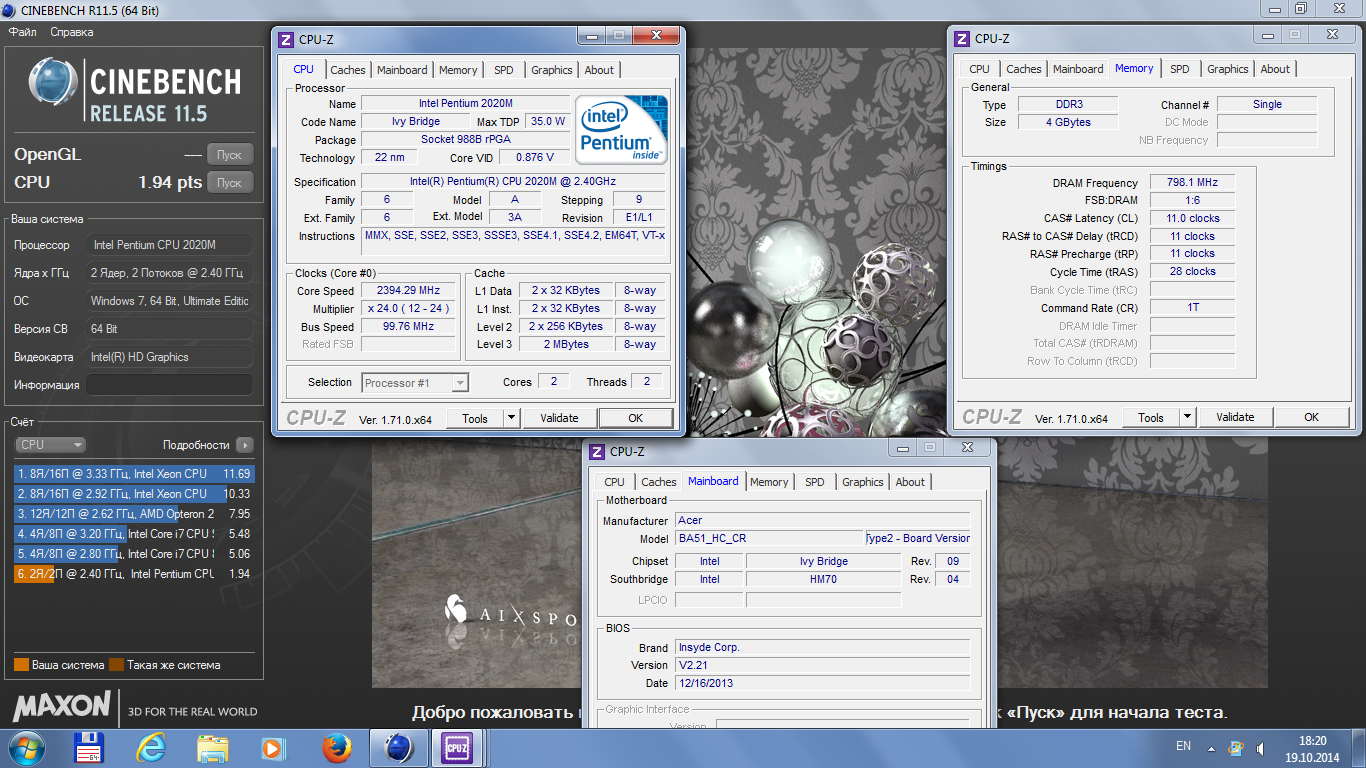Switch to Graphics tab in Memory window
The height and width of the screenshot is (768, 1366).
1228,69
